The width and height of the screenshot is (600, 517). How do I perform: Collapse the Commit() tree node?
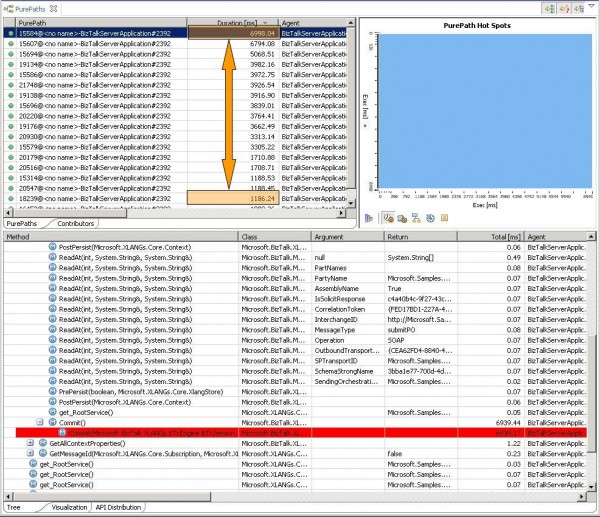(40, 422)
